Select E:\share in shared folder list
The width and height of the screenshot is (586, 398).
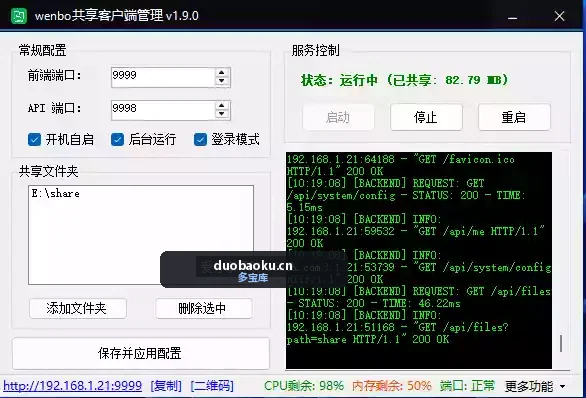[56, 194]
